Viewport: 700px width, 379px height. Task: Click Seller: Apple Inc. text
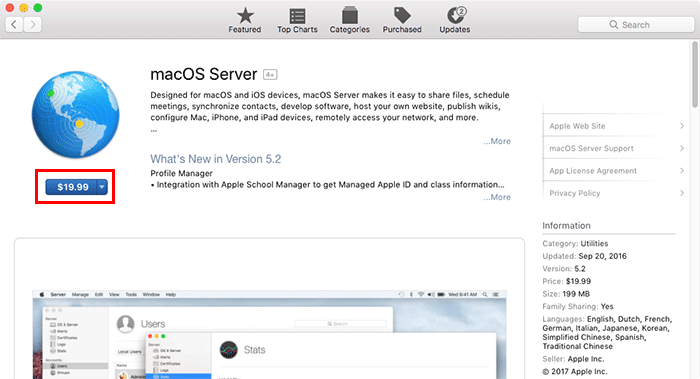(x=573, y=359)
